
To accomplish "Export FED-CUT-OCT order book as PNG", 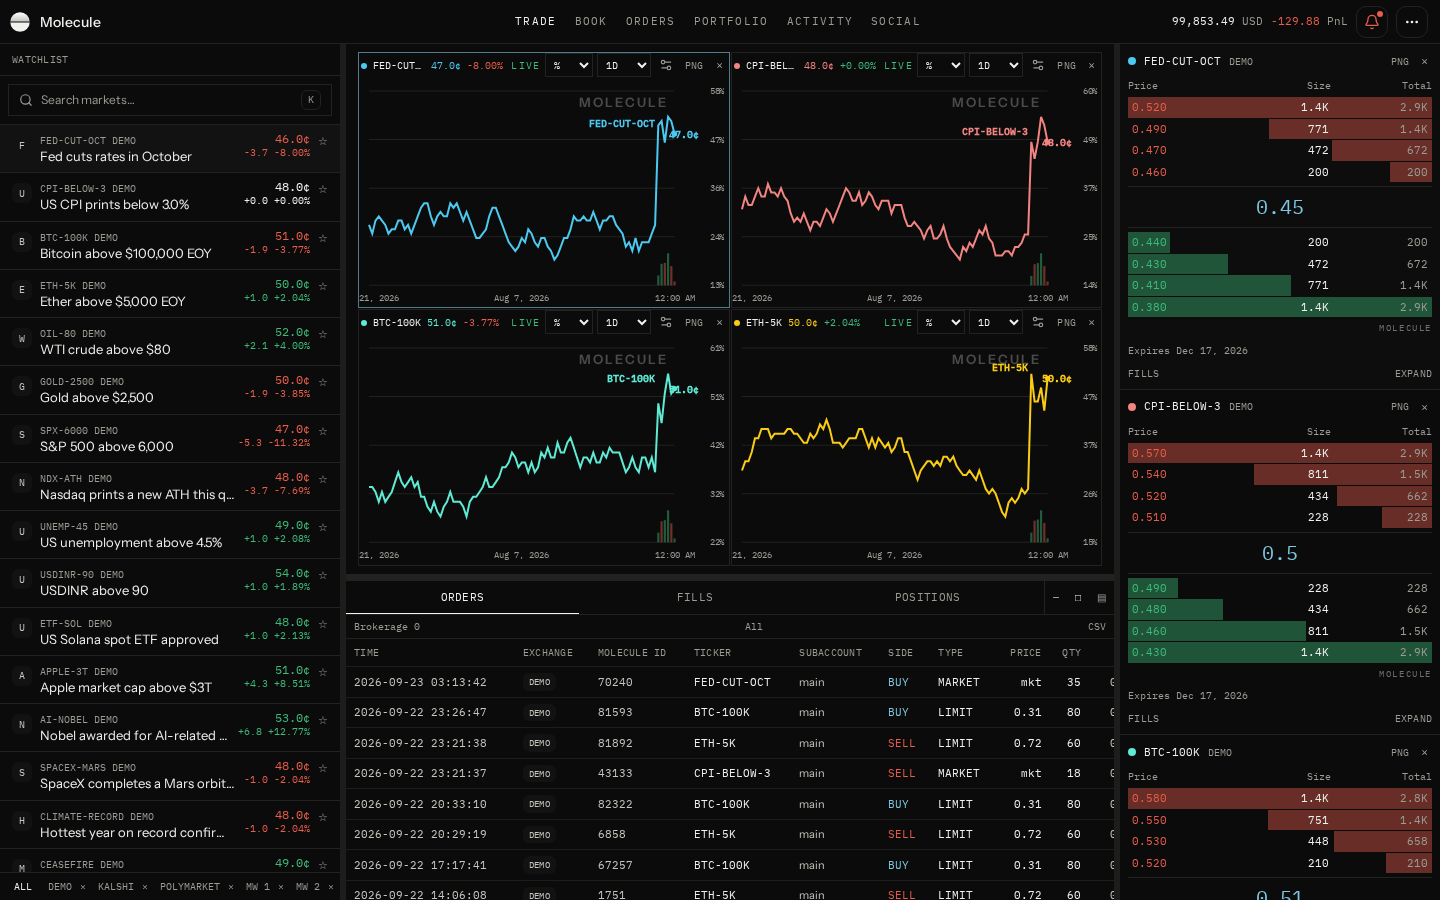I will (1400, 62).
